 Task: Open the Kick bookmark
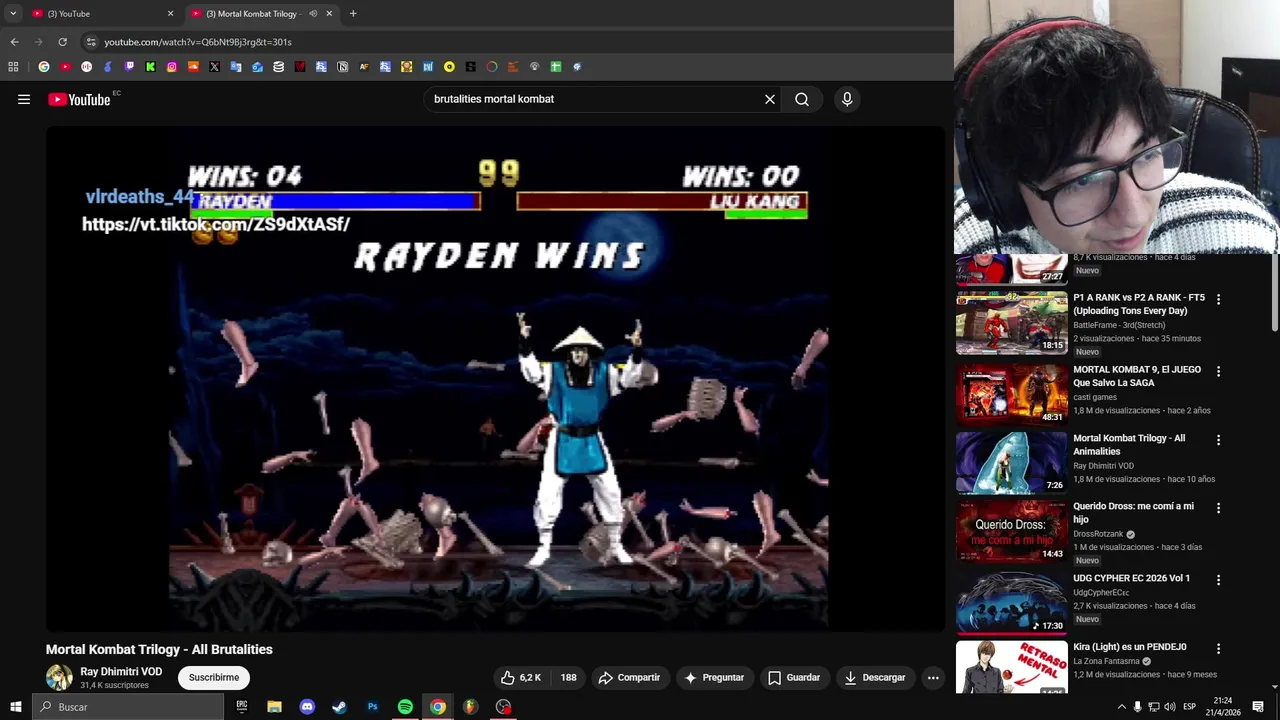coord(150,67)
